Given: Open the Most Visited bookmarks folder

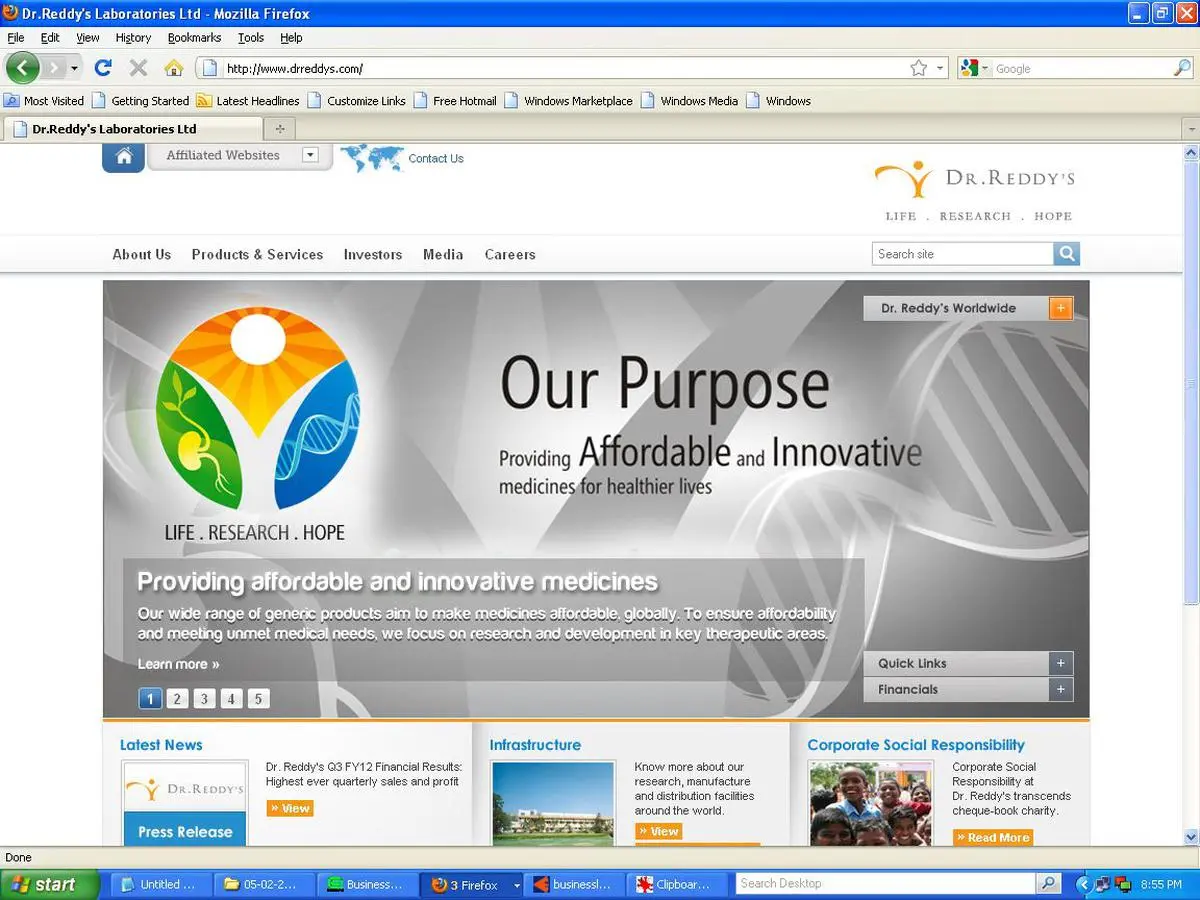Looking at the screenshot, I should 44,101.
